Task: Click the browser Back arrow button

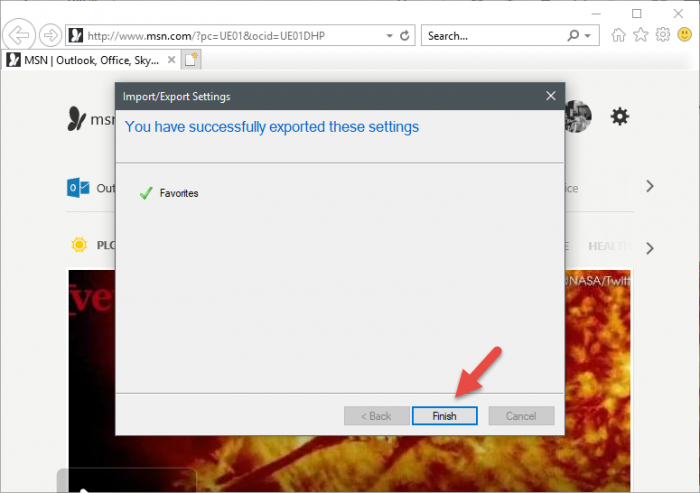Action: tap(19, 35)
